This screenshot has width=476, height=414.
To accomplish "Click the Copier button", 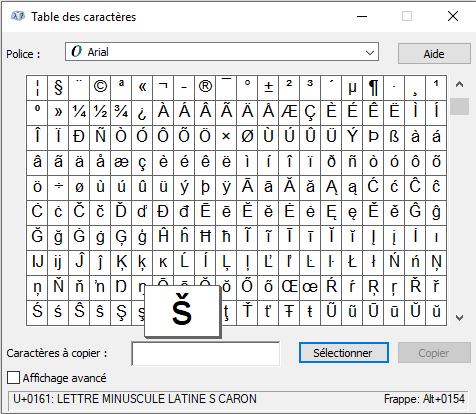I will click(434, 353).
